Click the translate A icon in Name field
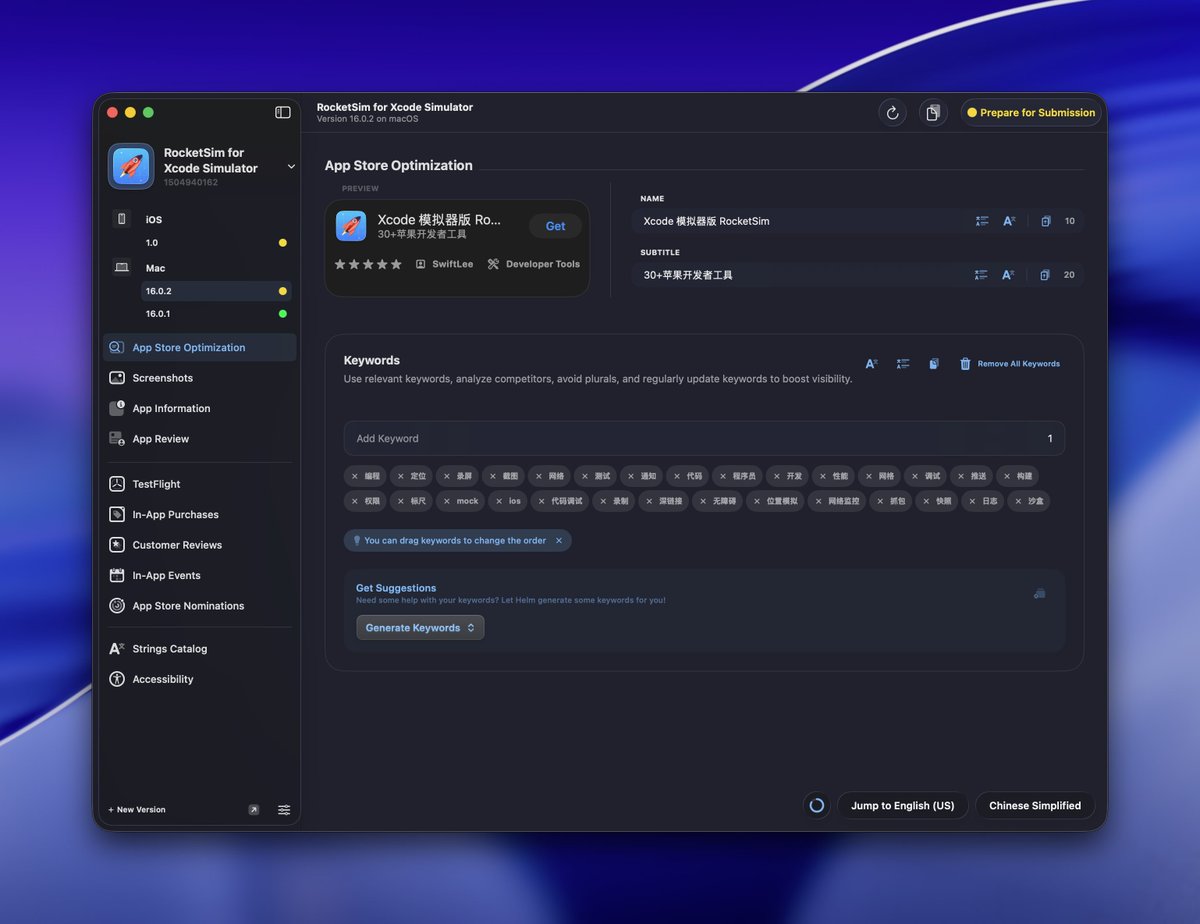This screenshot has width=1200, height=924. (x=1009, y=221)
